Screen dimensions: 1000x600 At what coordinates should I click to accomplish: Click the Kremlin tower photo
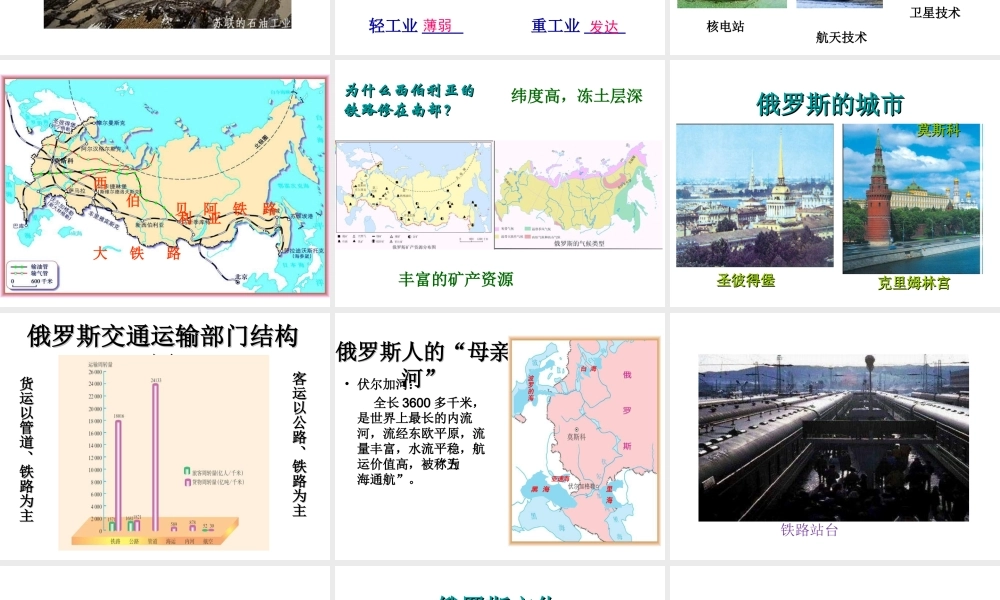coord(912,199)
